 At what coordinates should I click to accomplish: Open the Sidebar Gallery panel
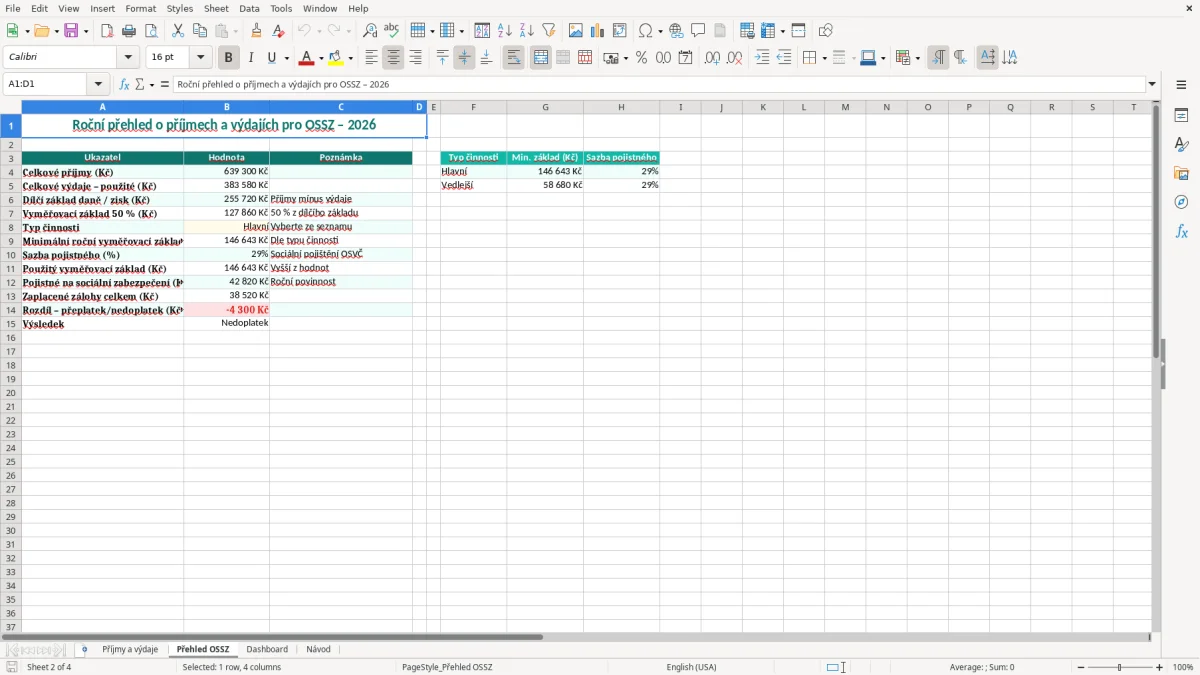click(x=1181, y=173)
